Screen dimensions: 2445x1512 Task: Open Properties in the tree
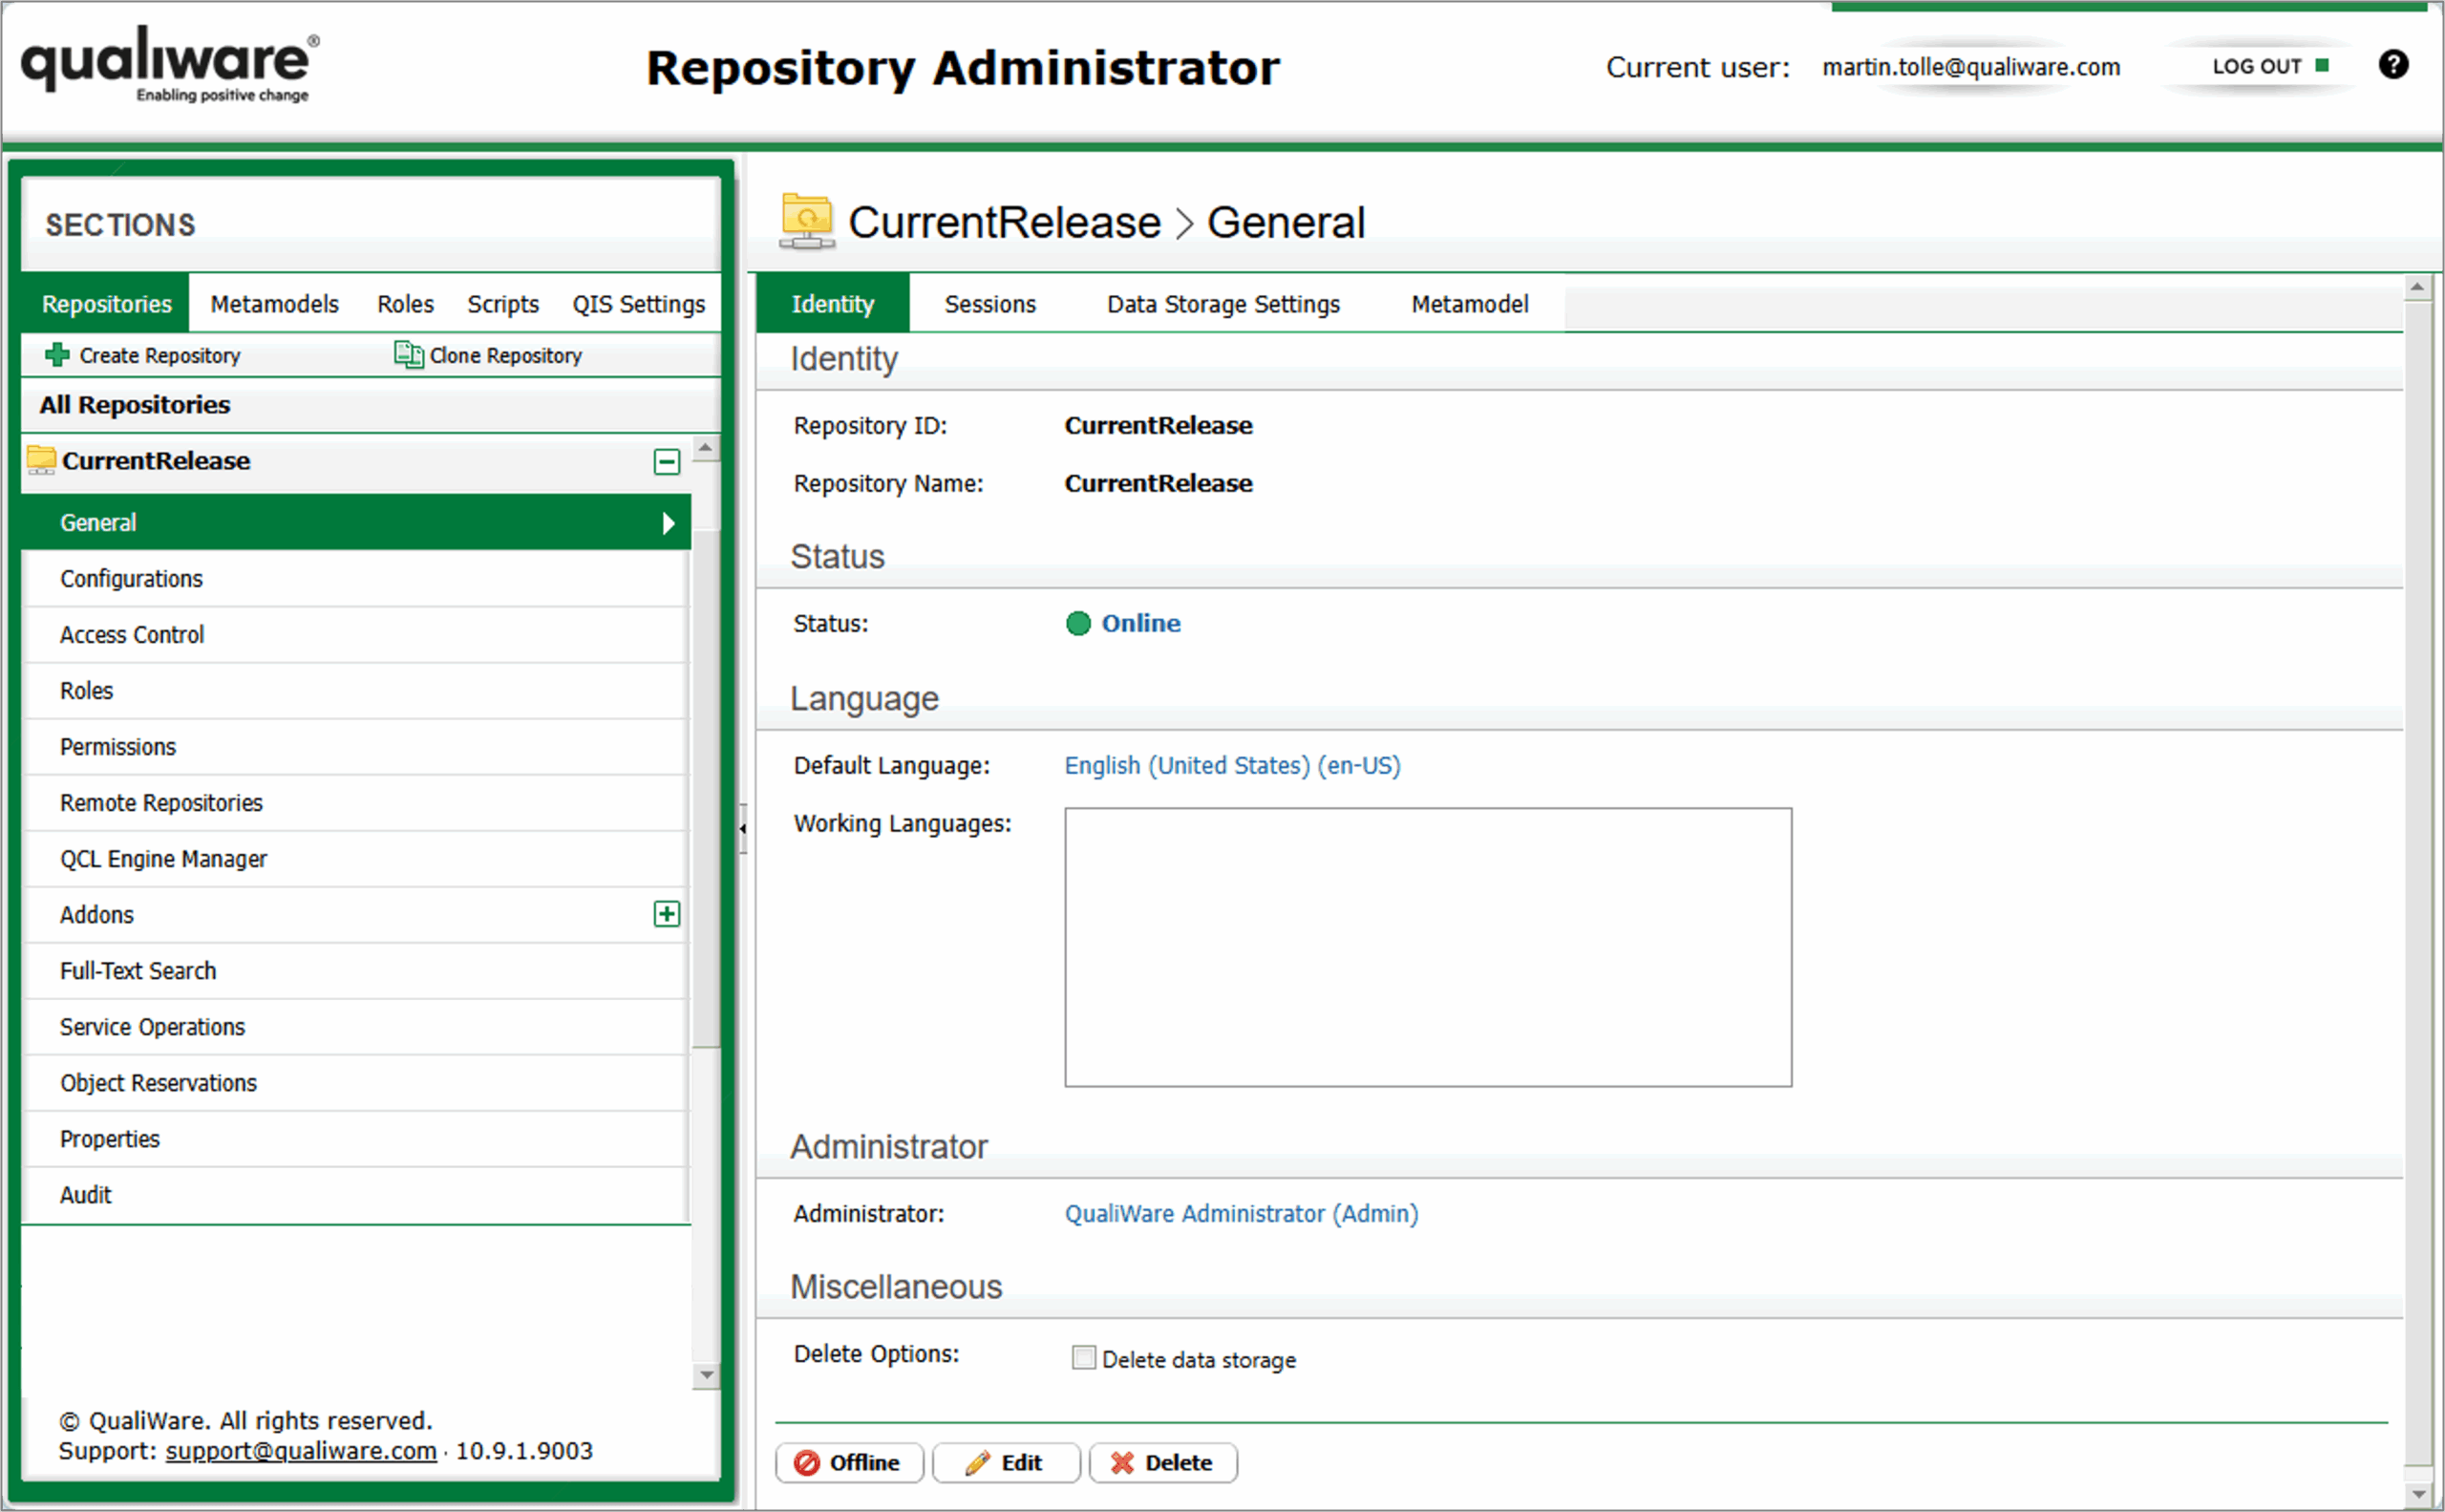pyautogui.click(x=356, y=1139)
